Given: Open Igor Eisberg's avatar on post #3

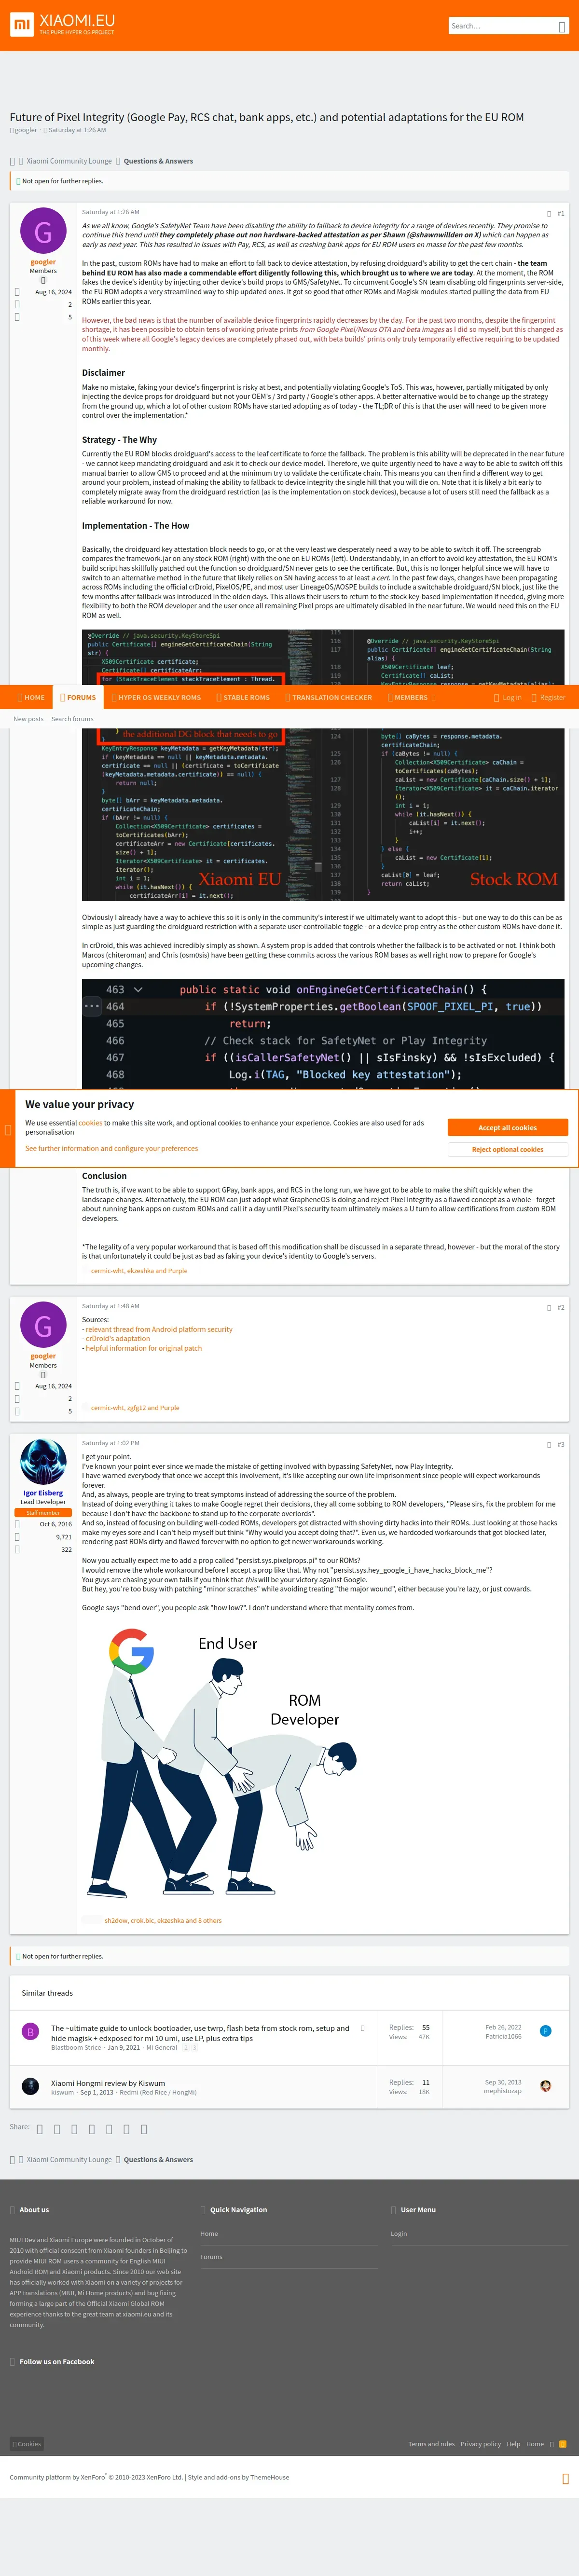Looking at the screenshot, I should point(43,1462).
